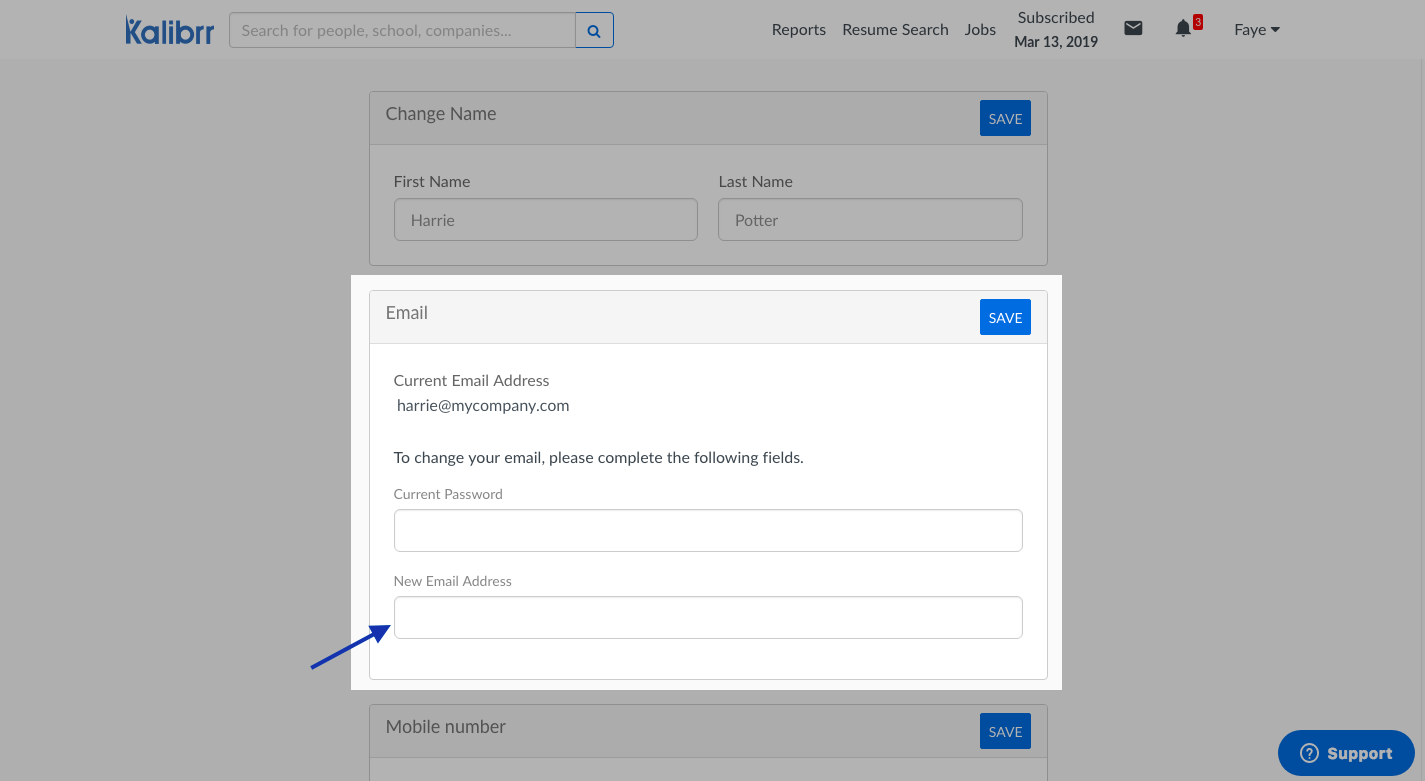The width and height of the screenshot is (1425, 781).
Task: Open Resume Search in the navigation
Action: (x=895, y=30)
